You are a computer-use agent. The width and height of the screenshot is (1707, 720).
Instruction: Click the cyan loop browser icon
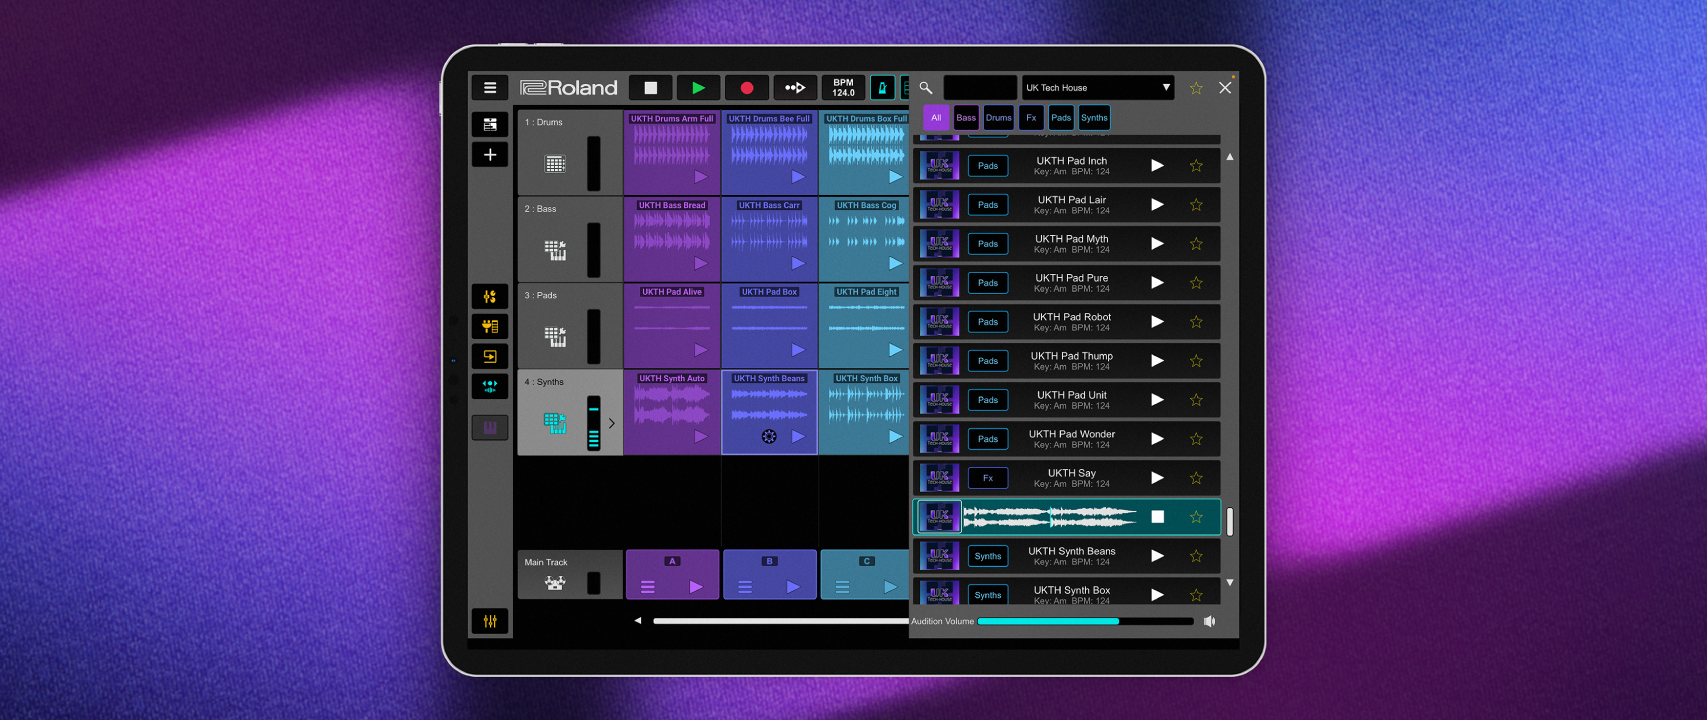click(x=490, y=385)
